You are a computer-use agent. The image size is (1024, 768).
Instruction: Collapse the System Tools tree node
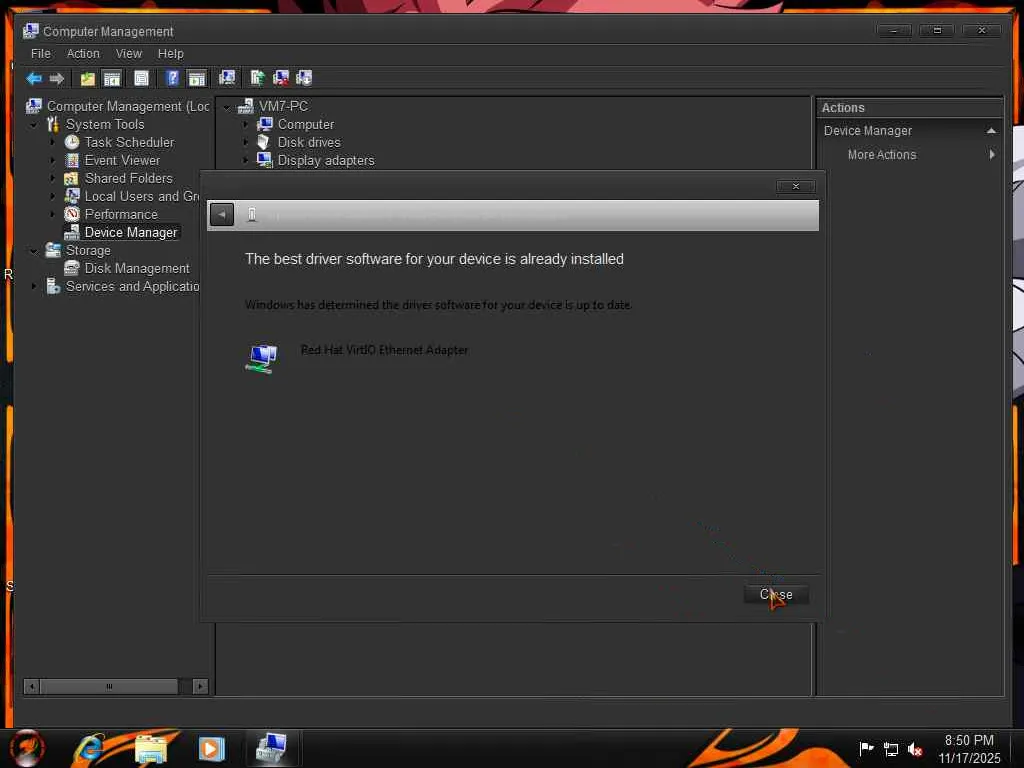[34, 125]
